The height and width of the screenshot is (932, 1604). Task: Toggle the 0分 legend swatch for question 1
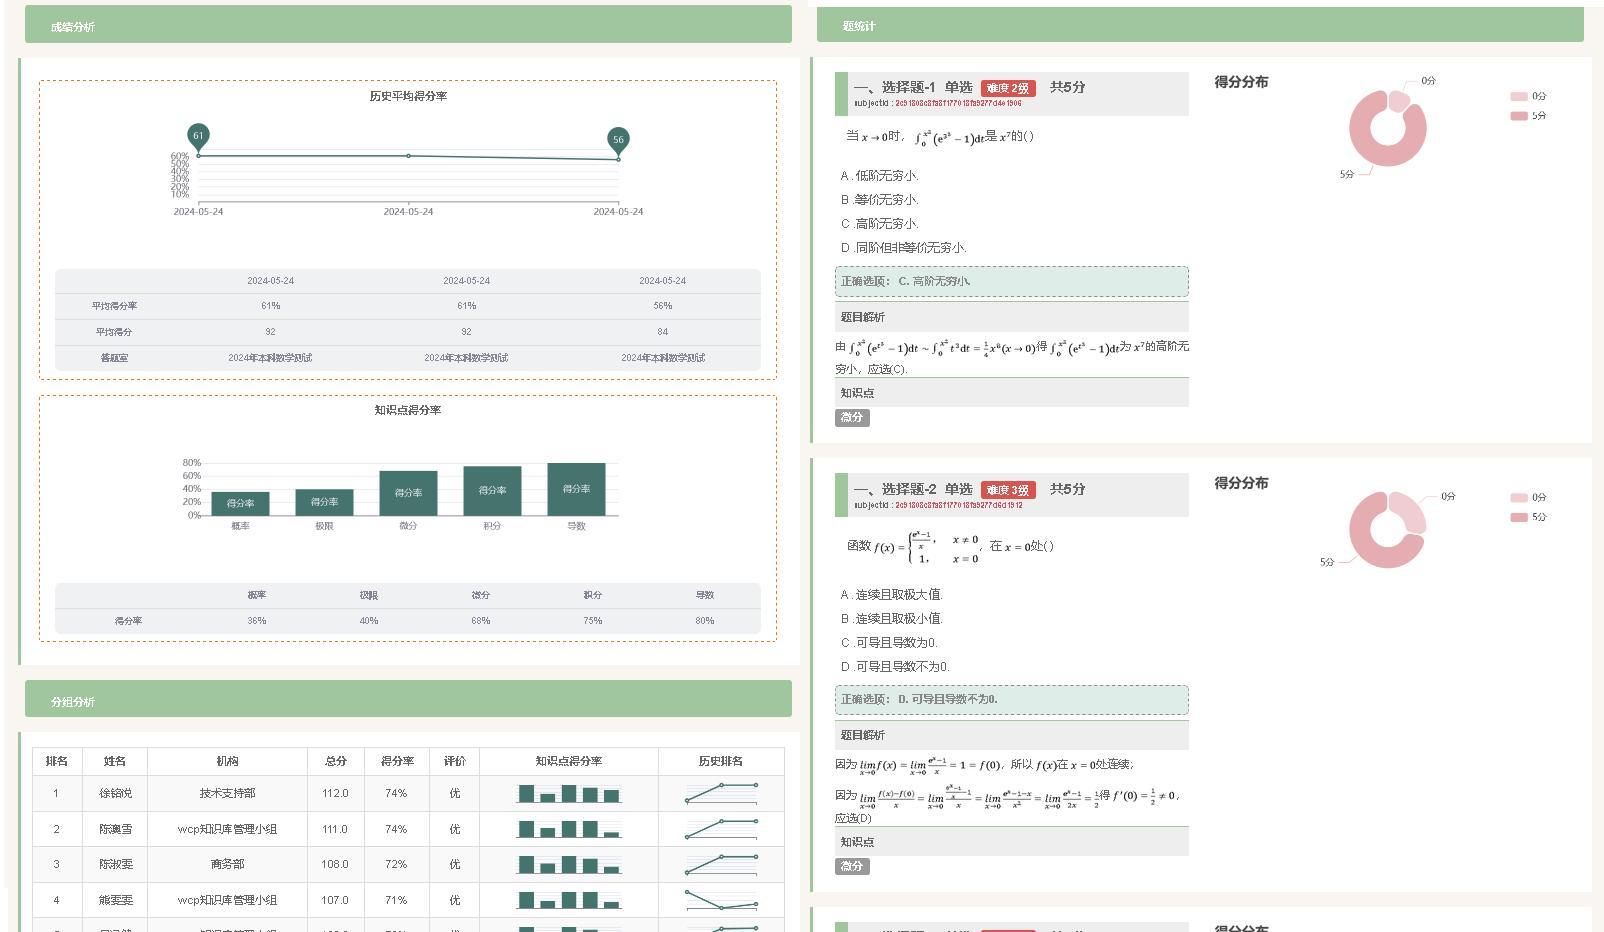(x=1519, y=97)
